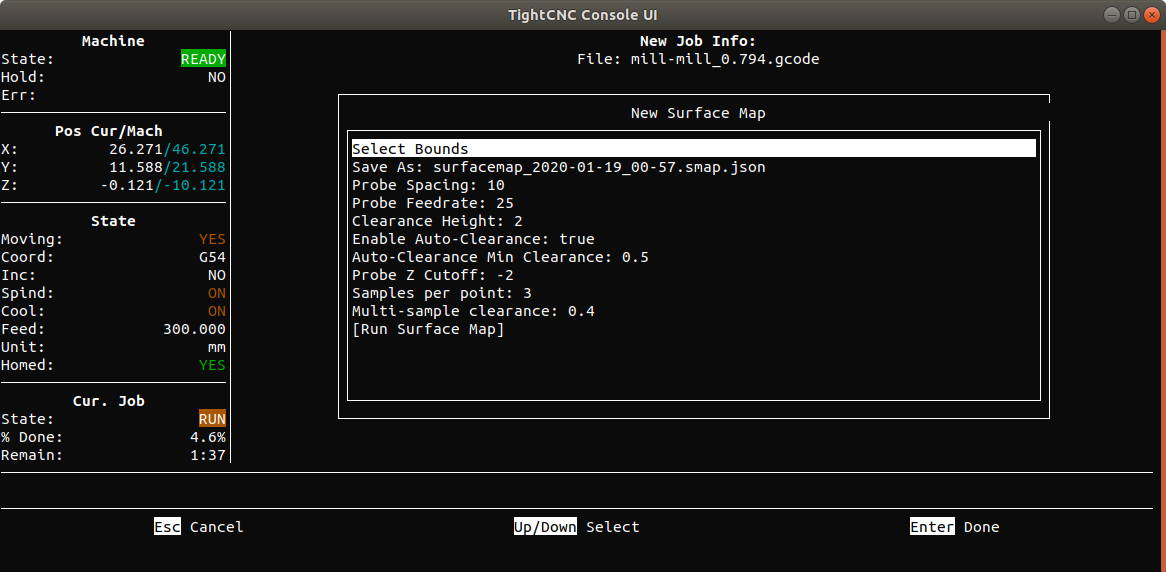Click the RUN job state indicator
This screenshot has width=1166, height=572.
click(x=212, y=419)
